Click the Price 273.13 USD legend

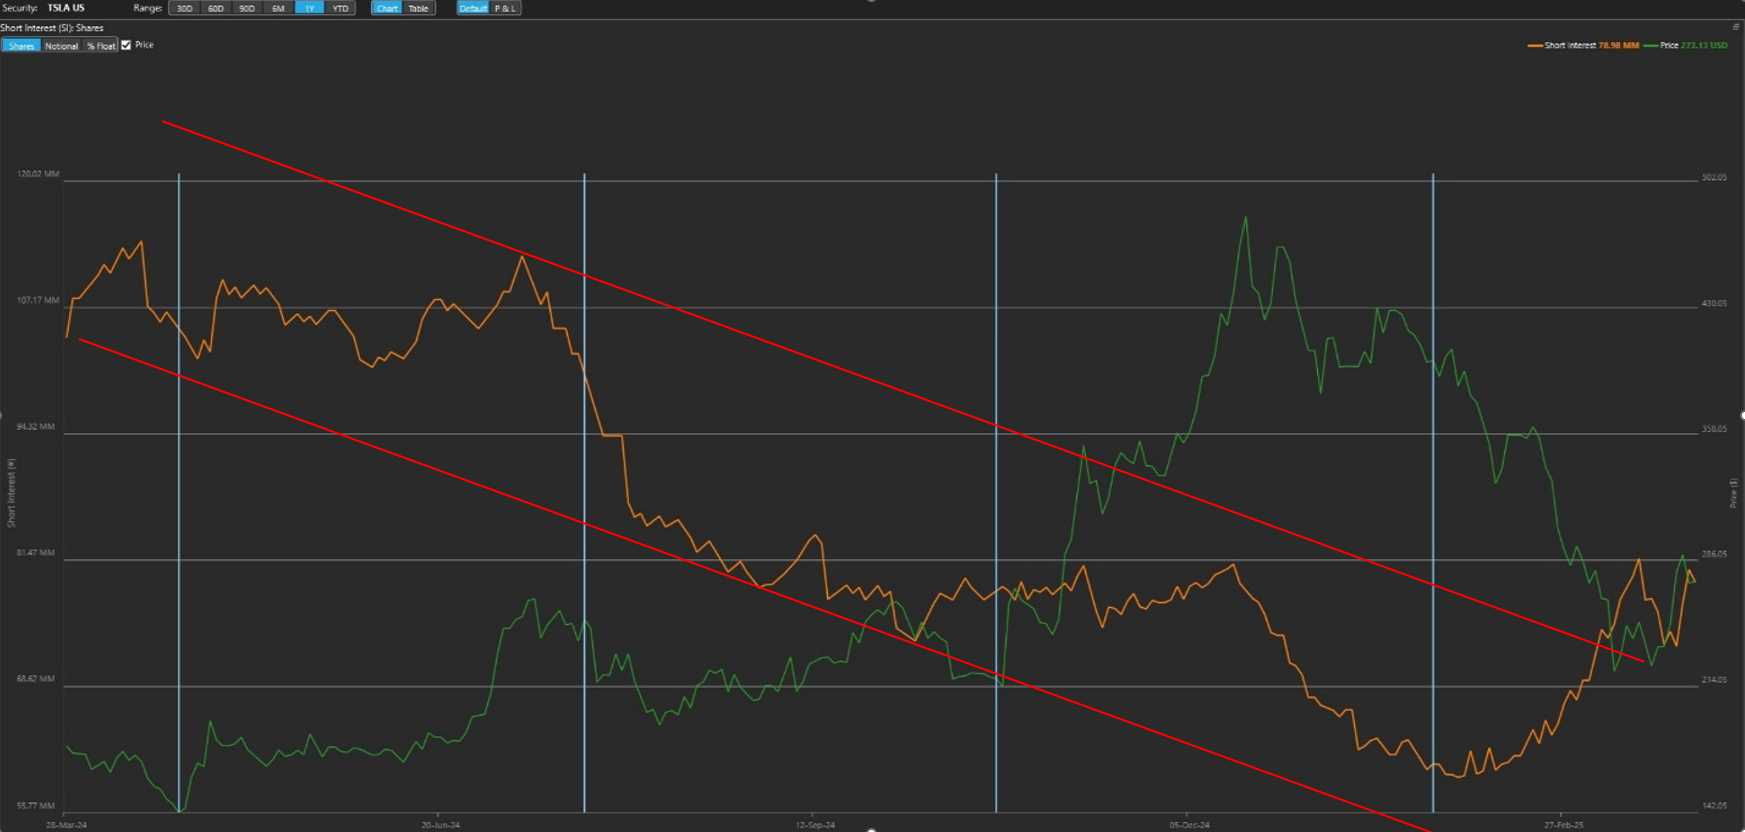1686,45
